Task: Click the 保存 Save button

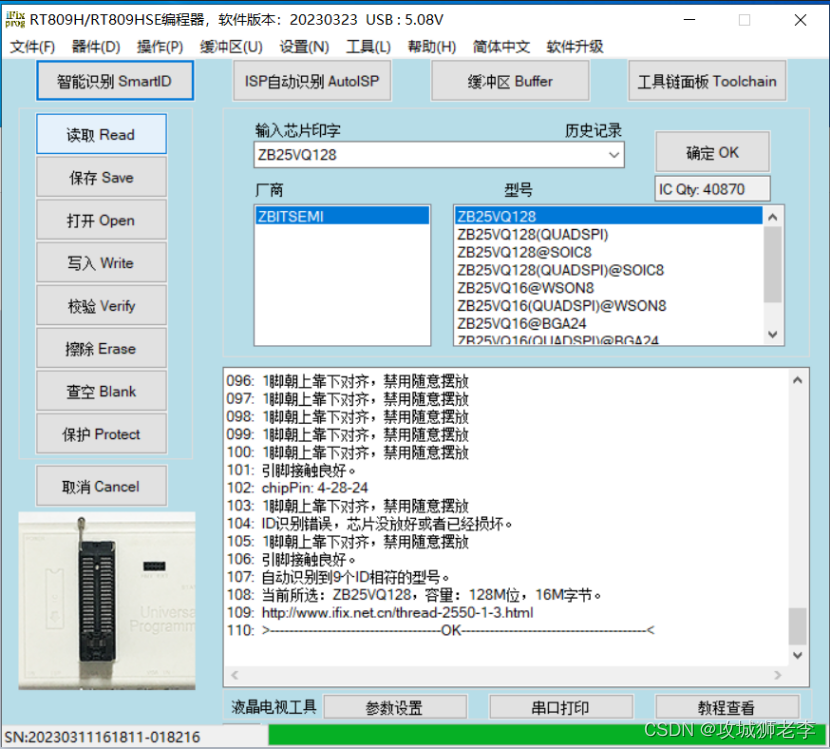Action: click(101, 177)
